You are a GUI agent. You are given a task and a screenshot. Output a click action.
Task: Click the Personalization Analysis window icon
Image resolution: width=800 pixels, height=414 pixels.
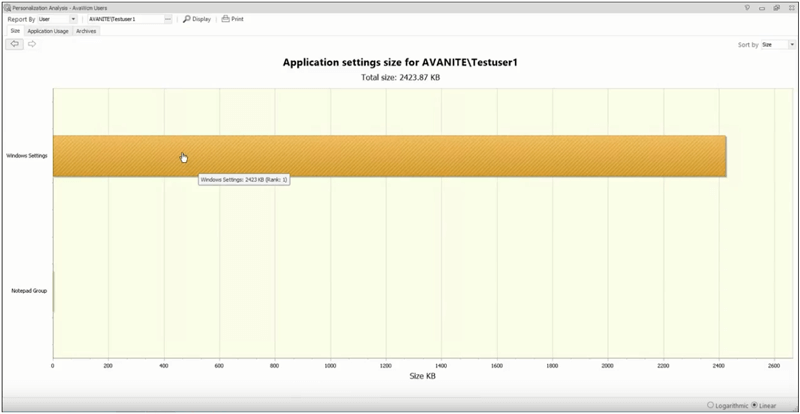(x=7, y=8)
